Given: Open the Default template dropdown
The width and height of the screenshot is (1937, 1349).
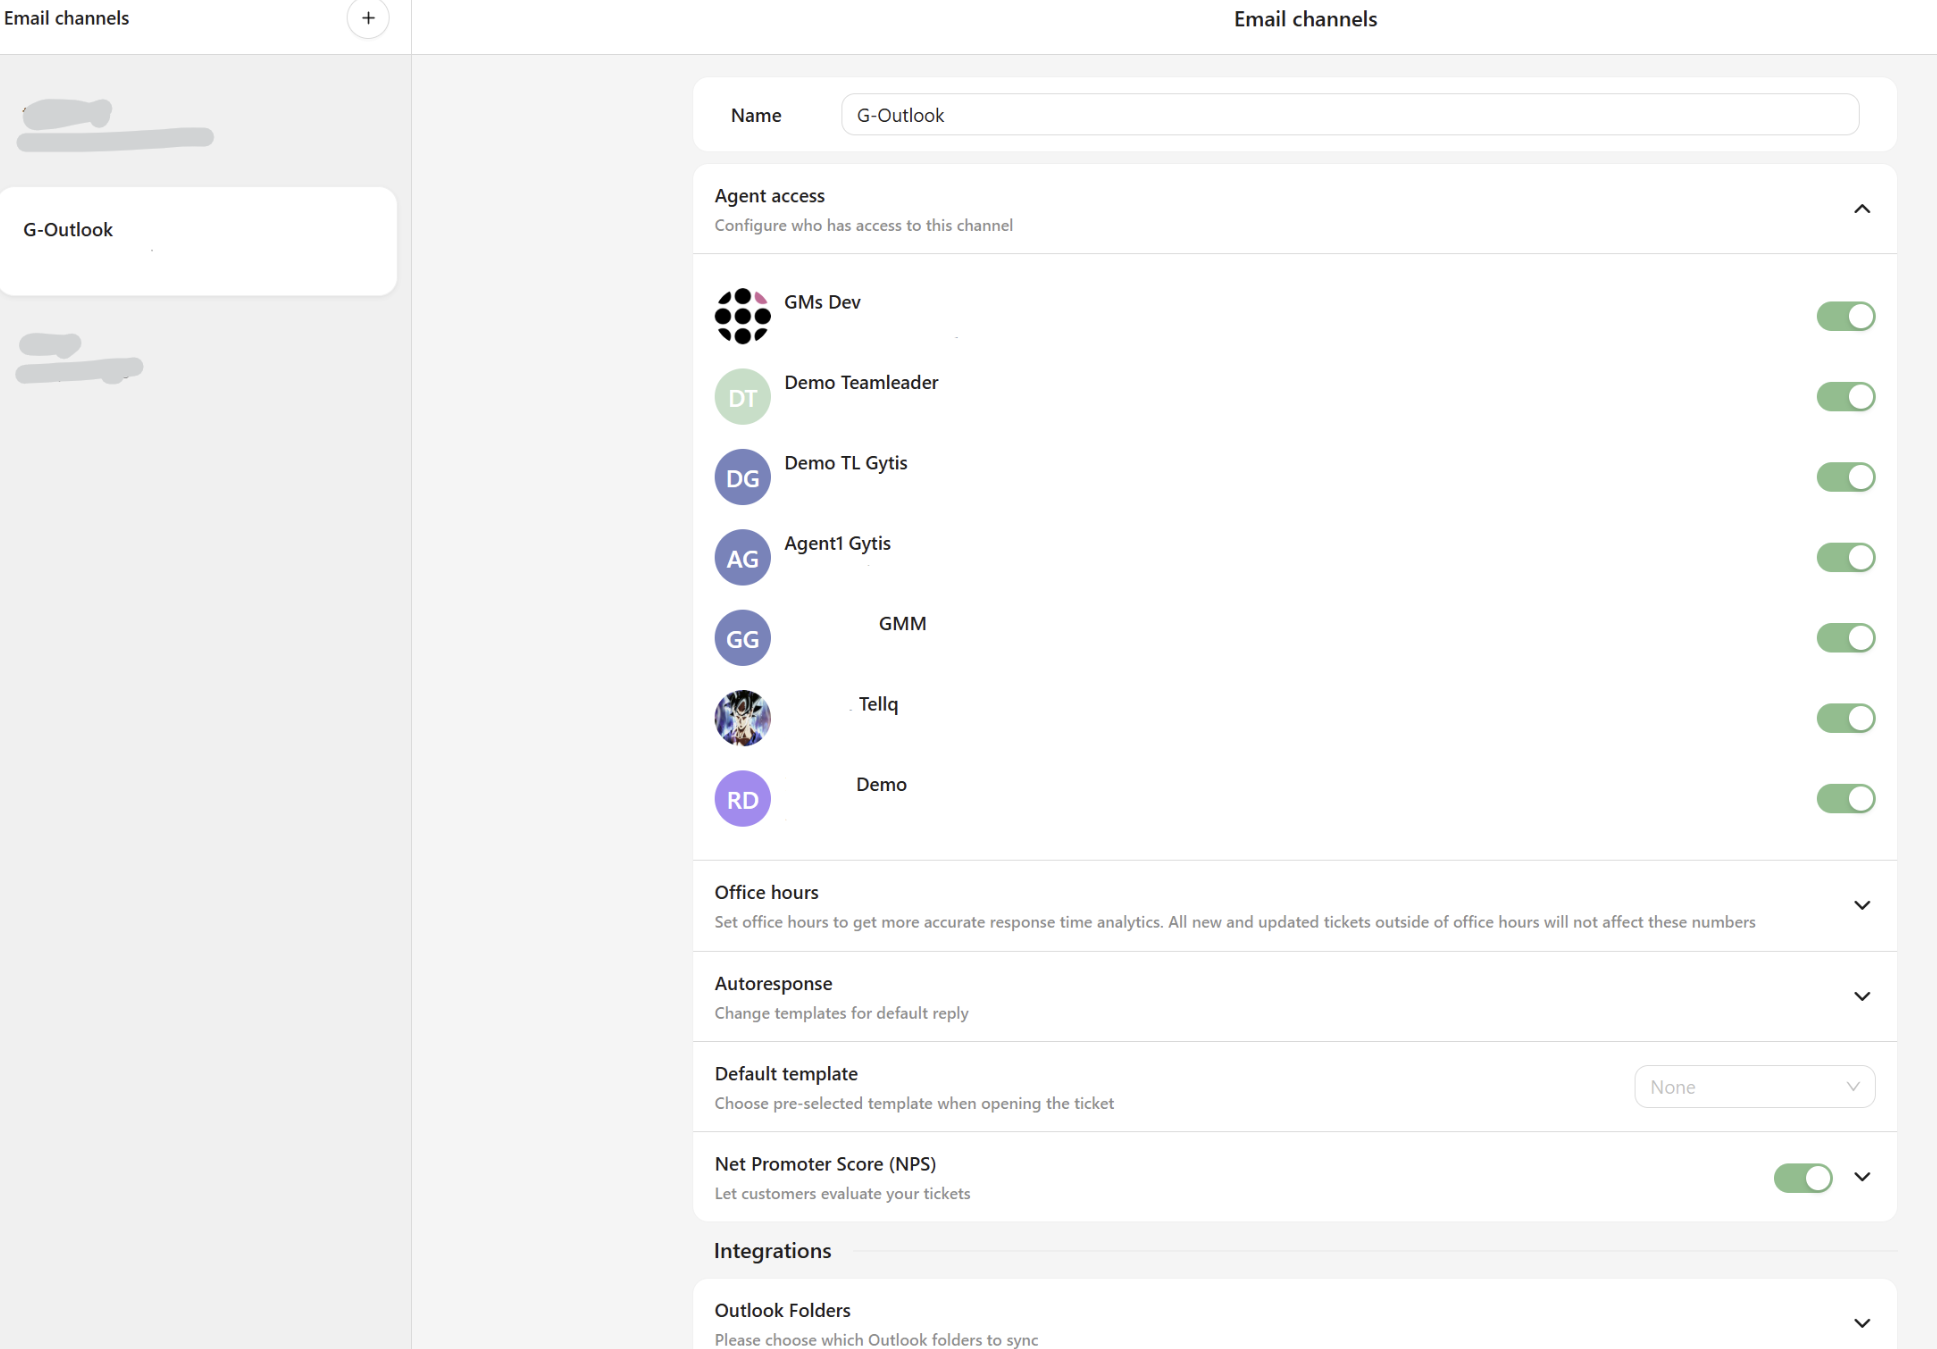Looking at the screenshot, I should tap(1753, 1087).
